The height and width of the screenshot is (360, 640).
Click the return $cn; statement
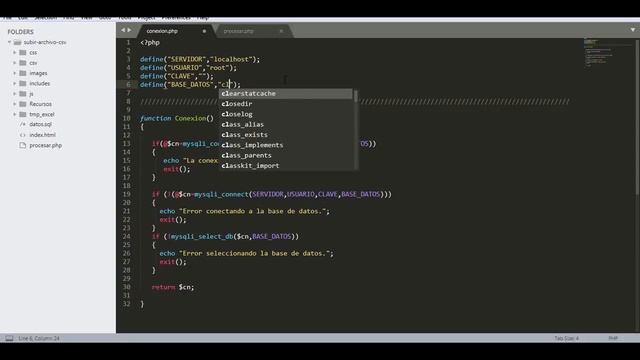tap(173, 287)
